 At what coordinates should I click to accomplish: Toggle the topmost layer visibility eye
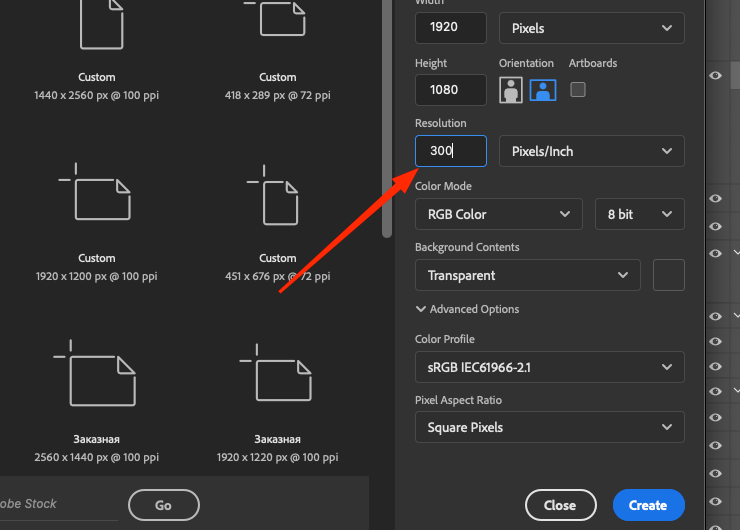tap(715, 76)
